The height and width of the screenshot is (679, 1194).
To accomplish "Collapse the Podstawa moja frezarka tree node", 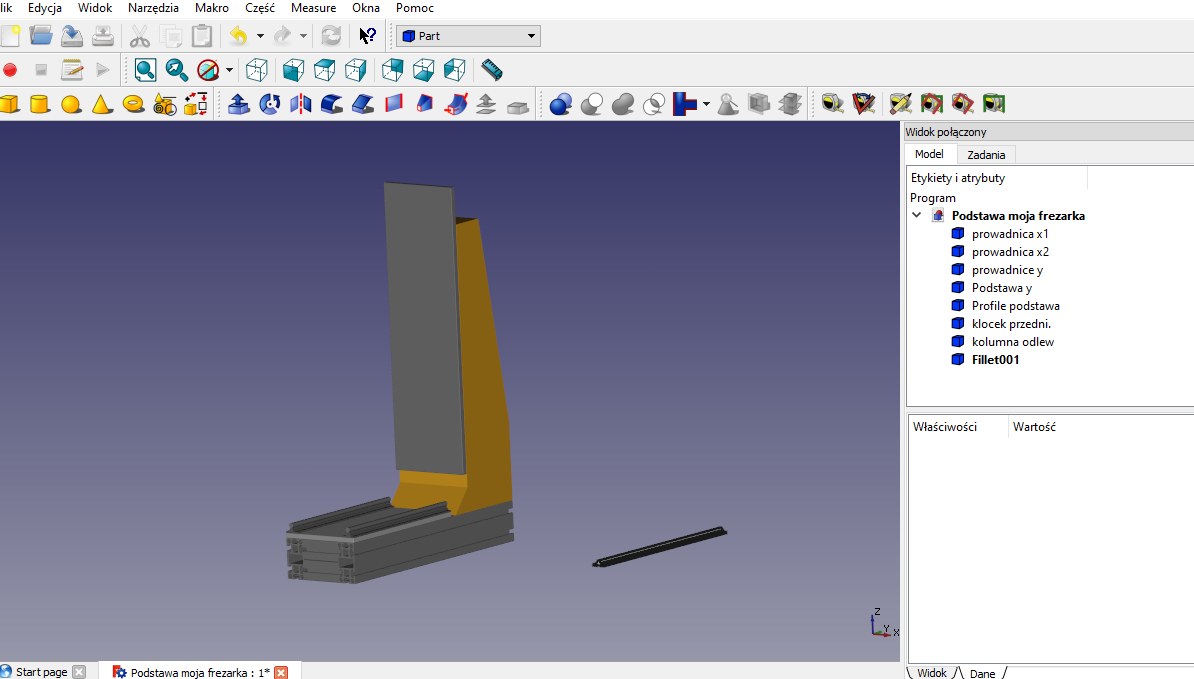I will 917,215.
